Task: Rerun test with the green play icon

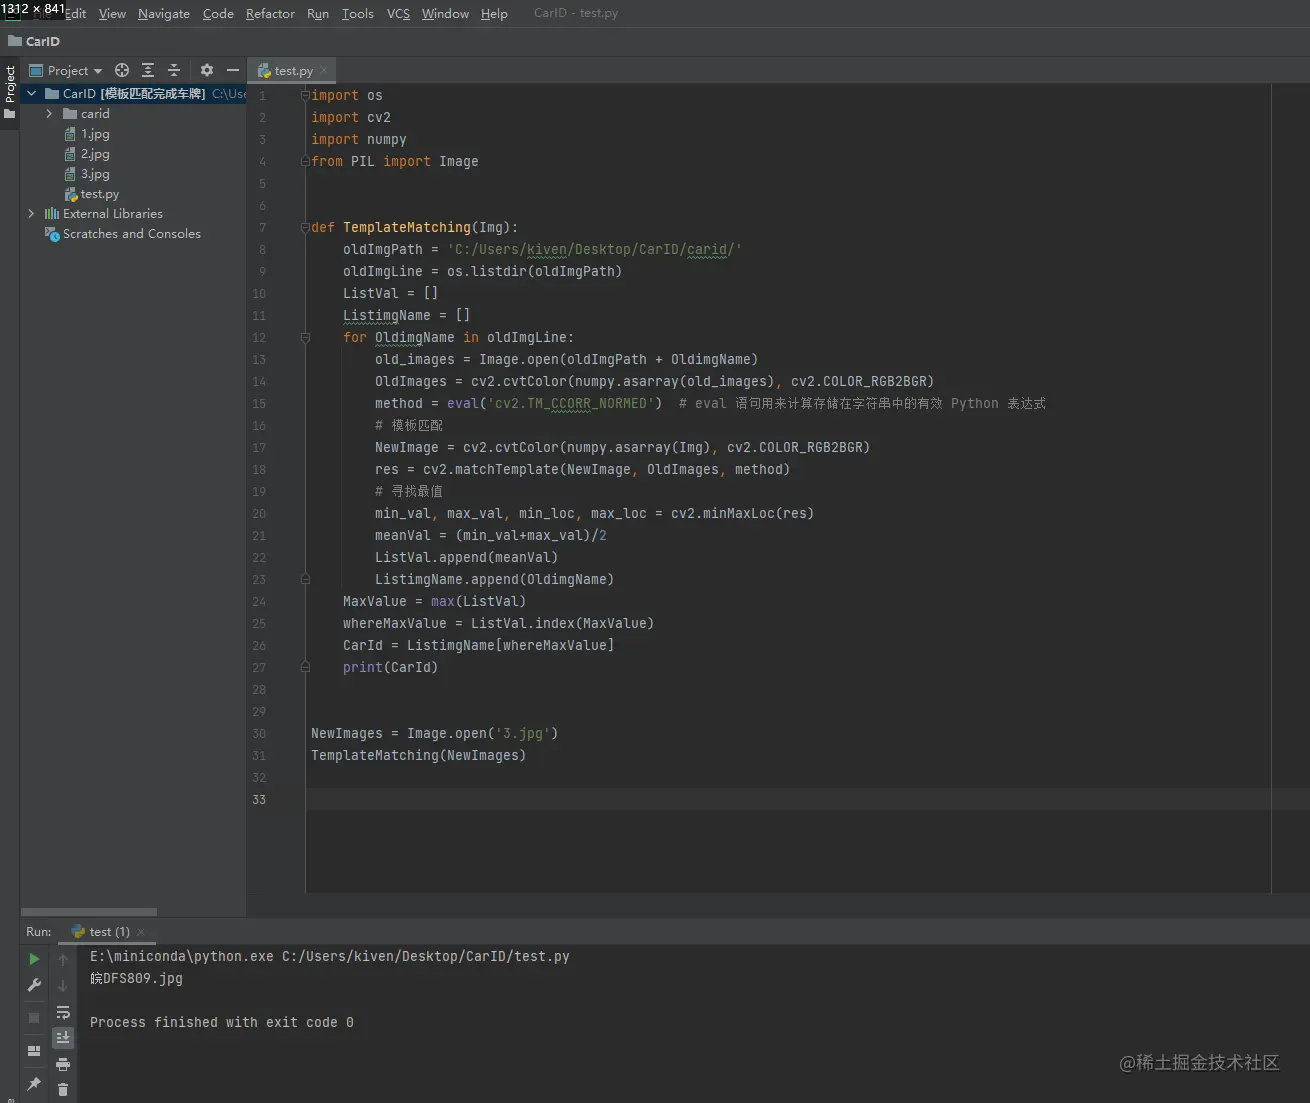Action: point(34,959)
